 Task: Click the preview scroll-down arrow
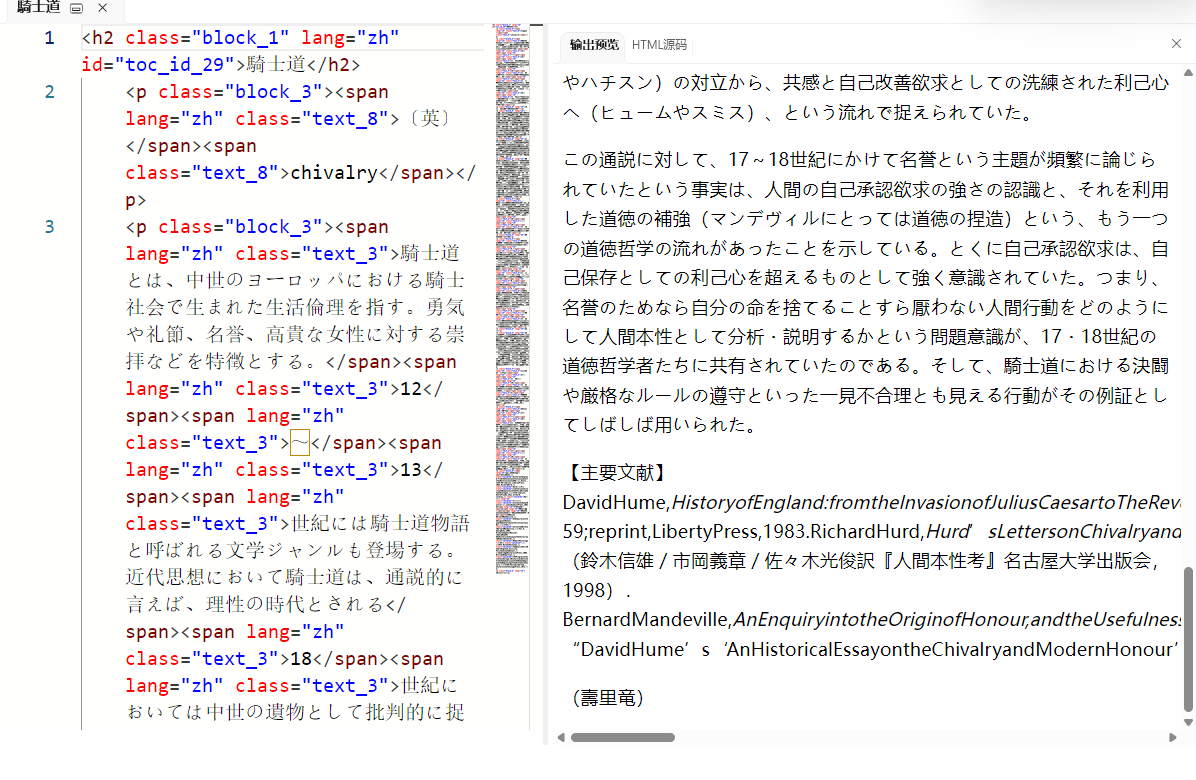[1188, 722]
